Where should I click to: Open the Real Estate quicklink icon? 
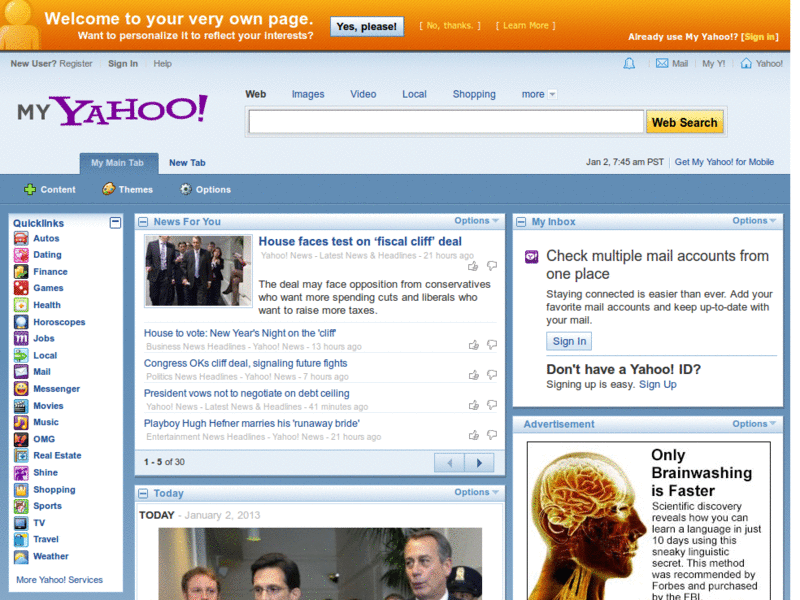[x=21, y=455]
